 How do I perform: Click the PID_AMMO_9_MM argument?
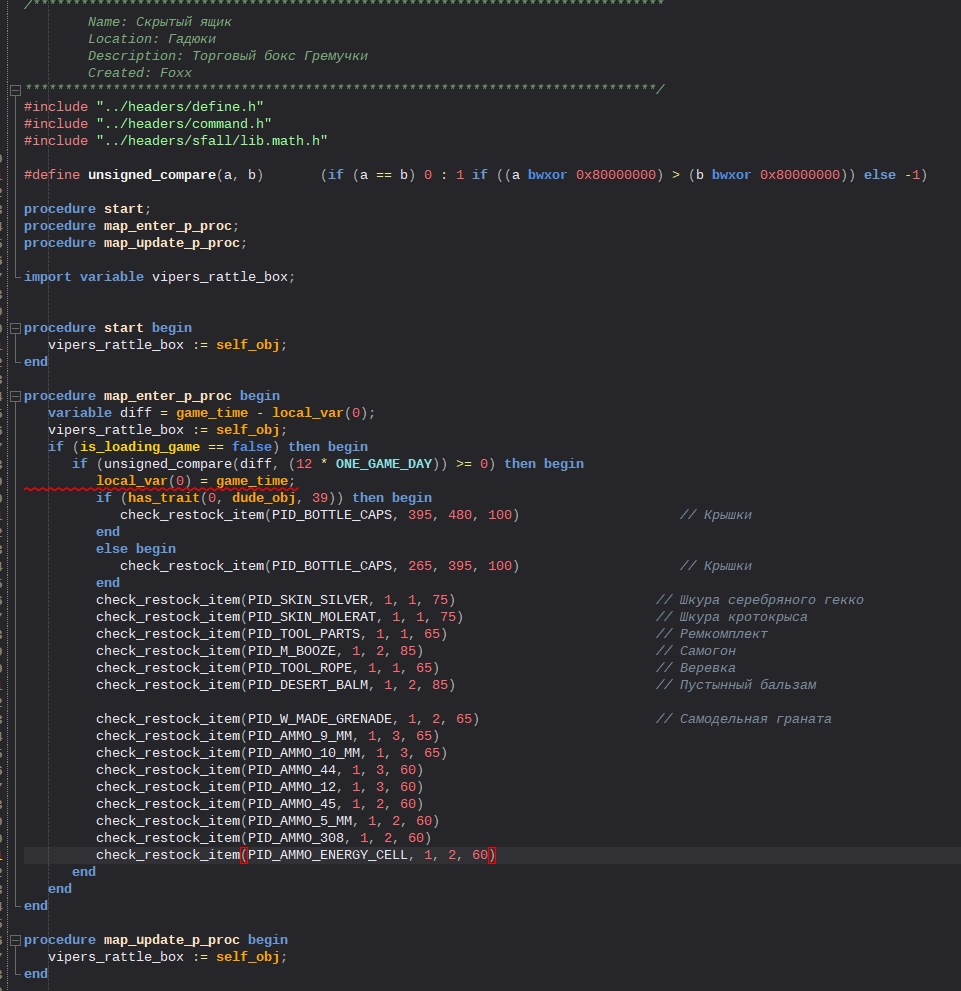[x=299, y=738]
